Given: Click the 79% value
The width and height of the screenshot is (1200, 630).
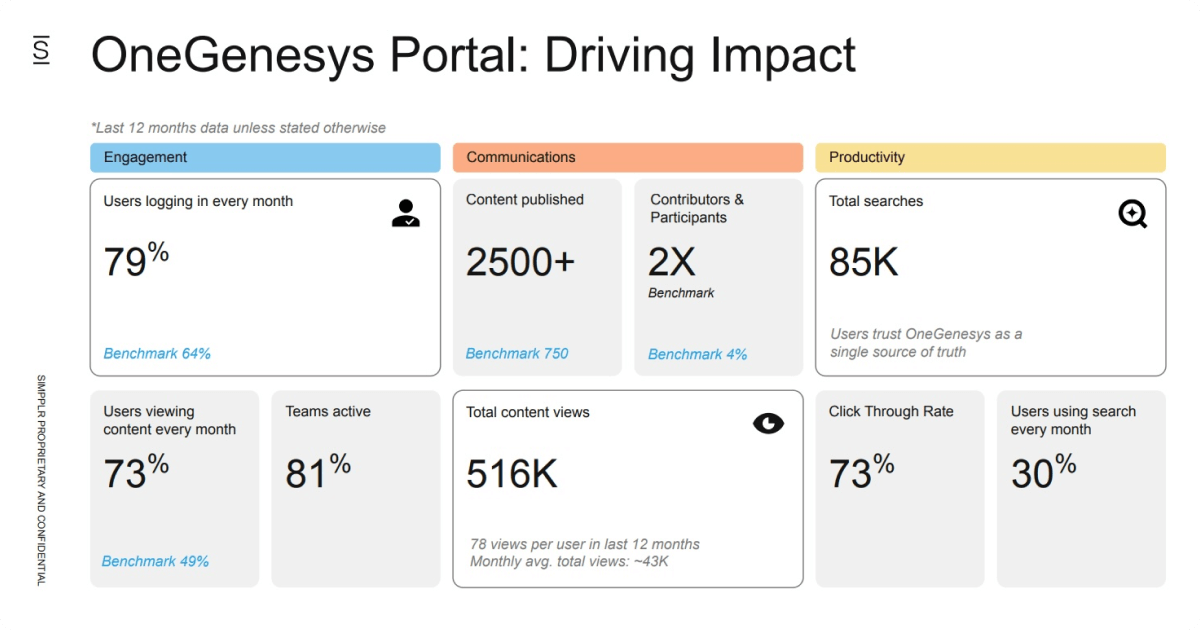Looking at the screenshot, I should [x=136, y=260].
